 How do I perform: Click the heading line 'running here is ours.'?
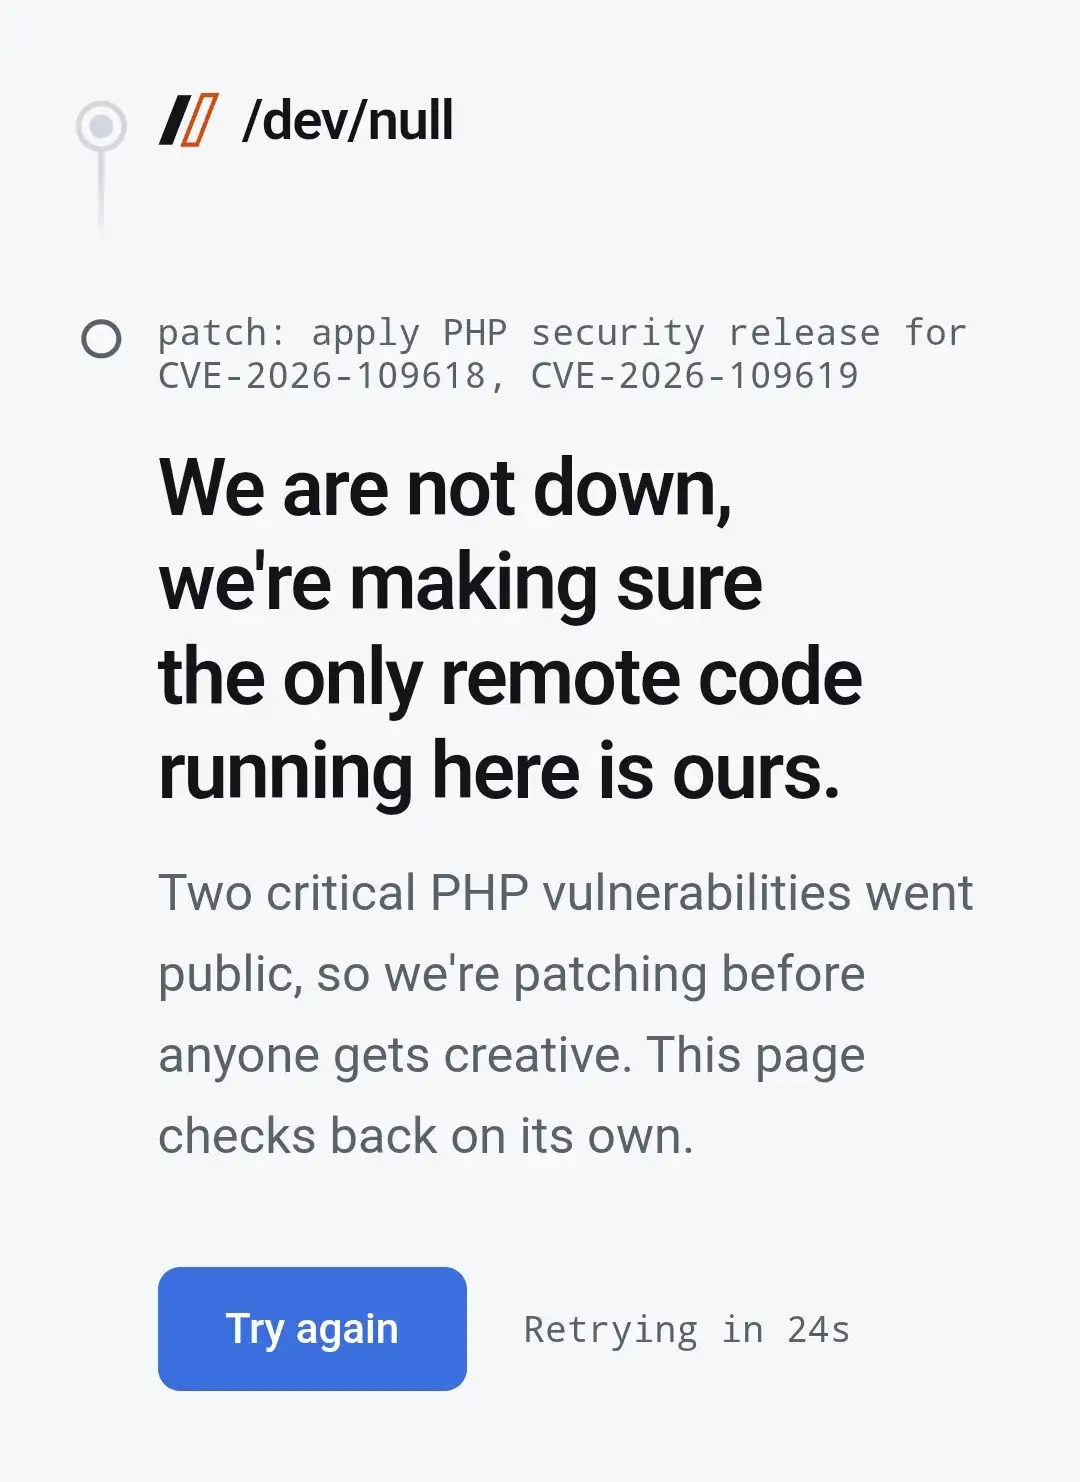499,772
